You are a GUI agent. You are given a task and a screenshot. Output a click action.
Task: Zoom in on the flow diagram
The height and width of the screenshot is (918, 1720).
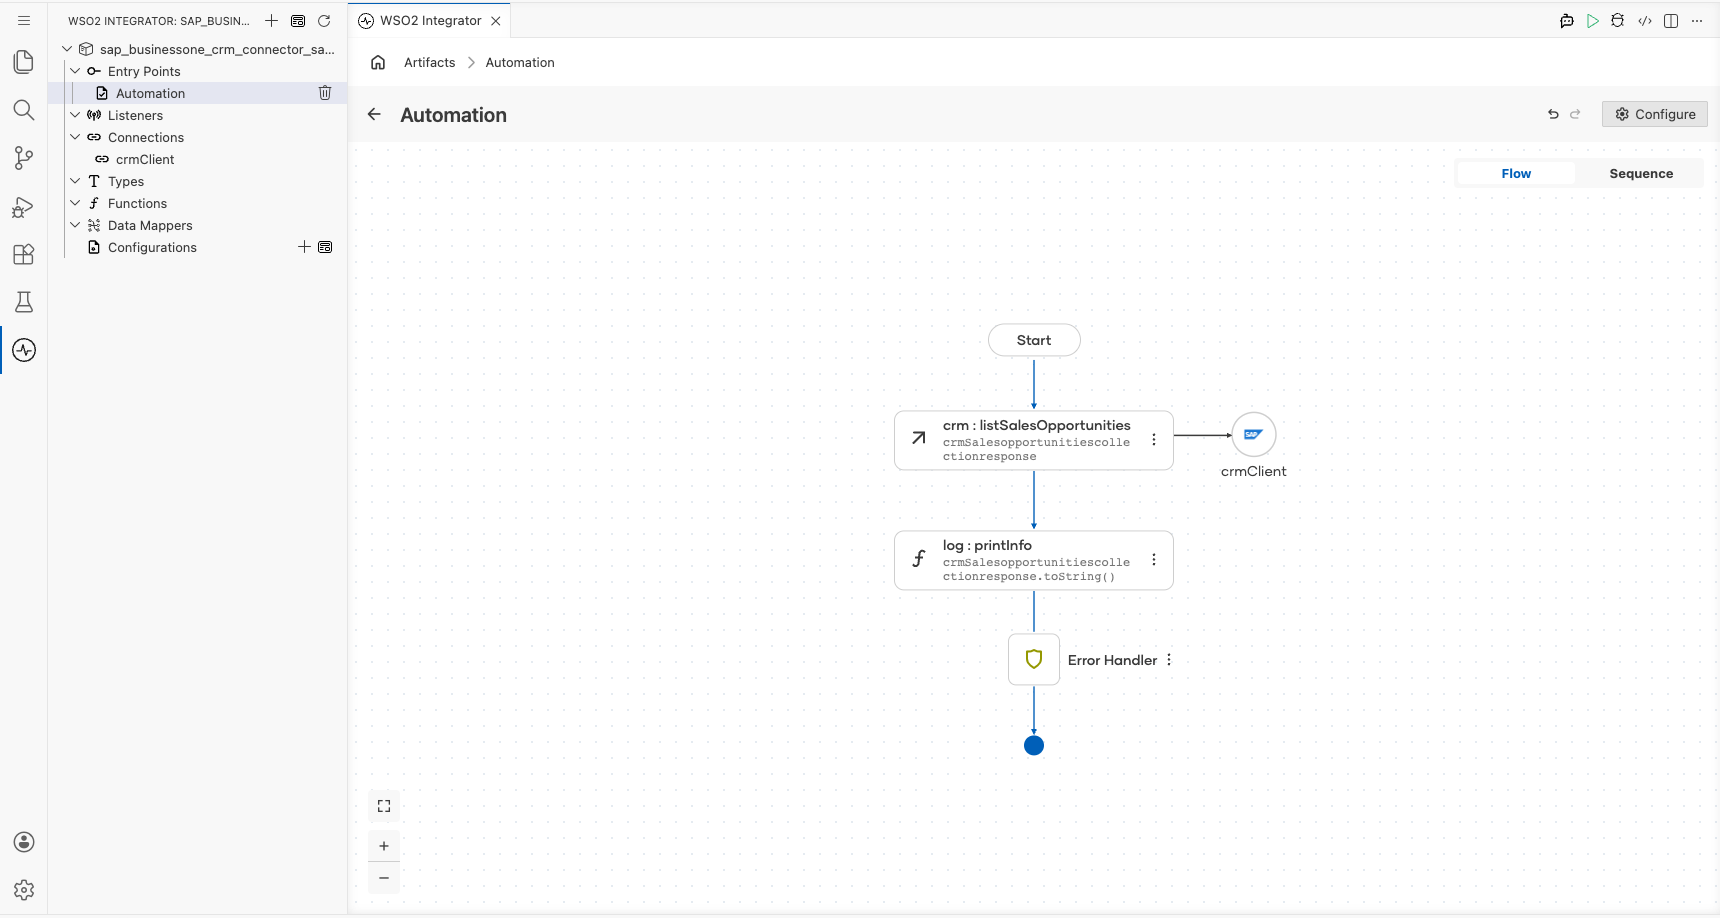(384, 846)
